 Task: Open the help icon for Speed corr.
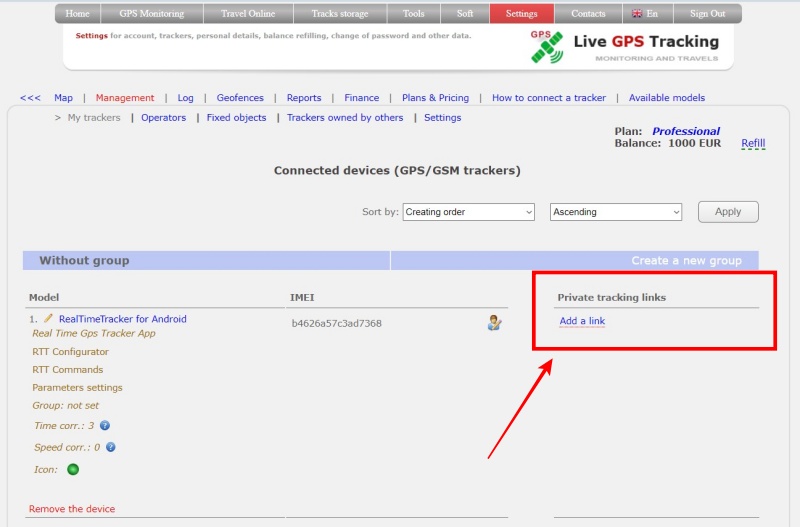click(111, 448)
